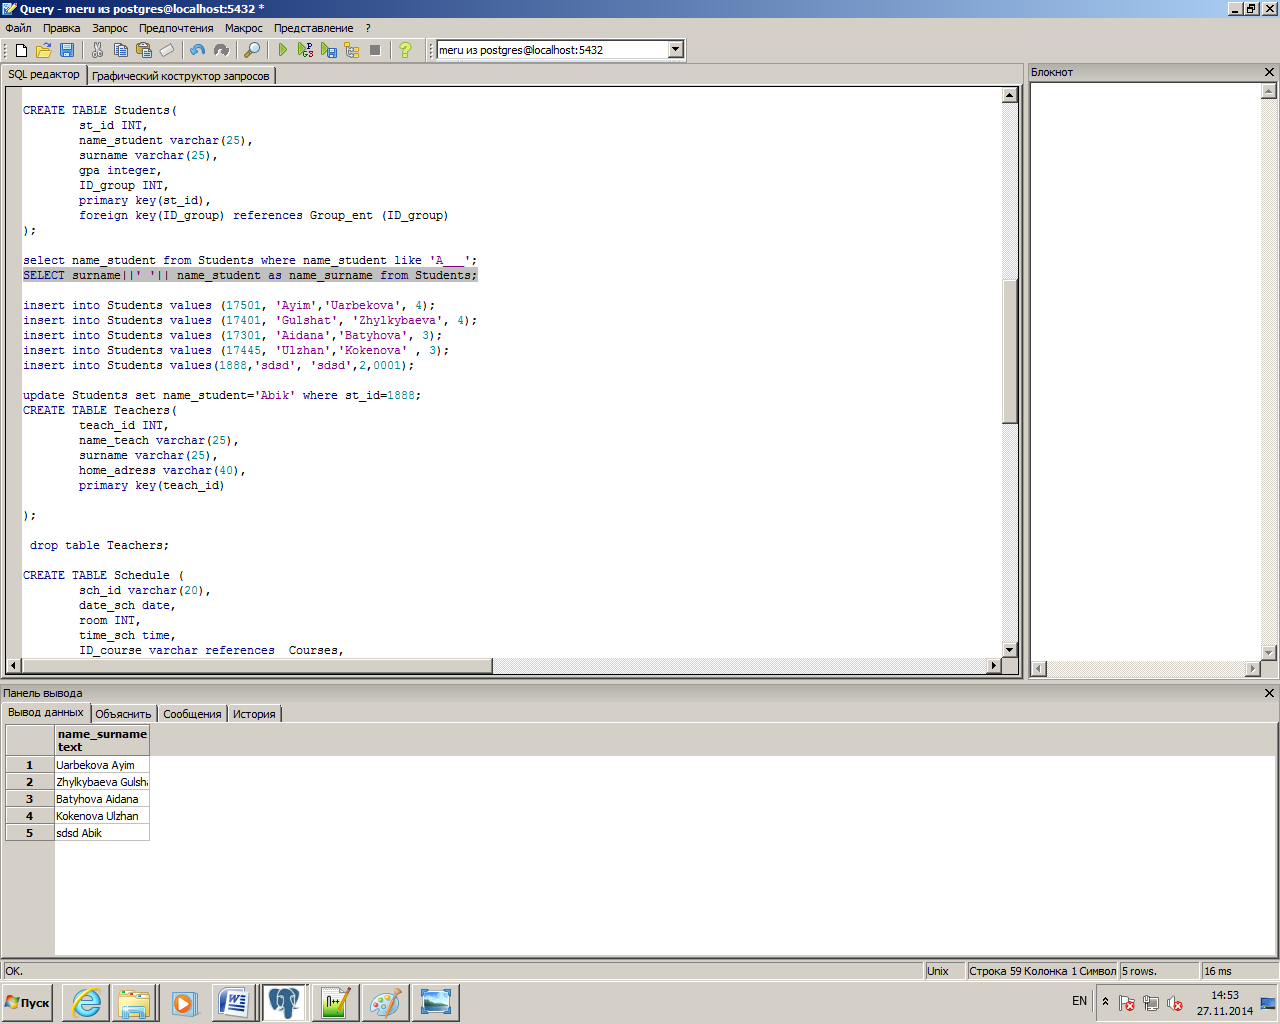The width and height of the screenshot is (1280, 1024).
Task: Click the Cancel query stop icon
Action: pyautogui.click(x=375, y=50)
